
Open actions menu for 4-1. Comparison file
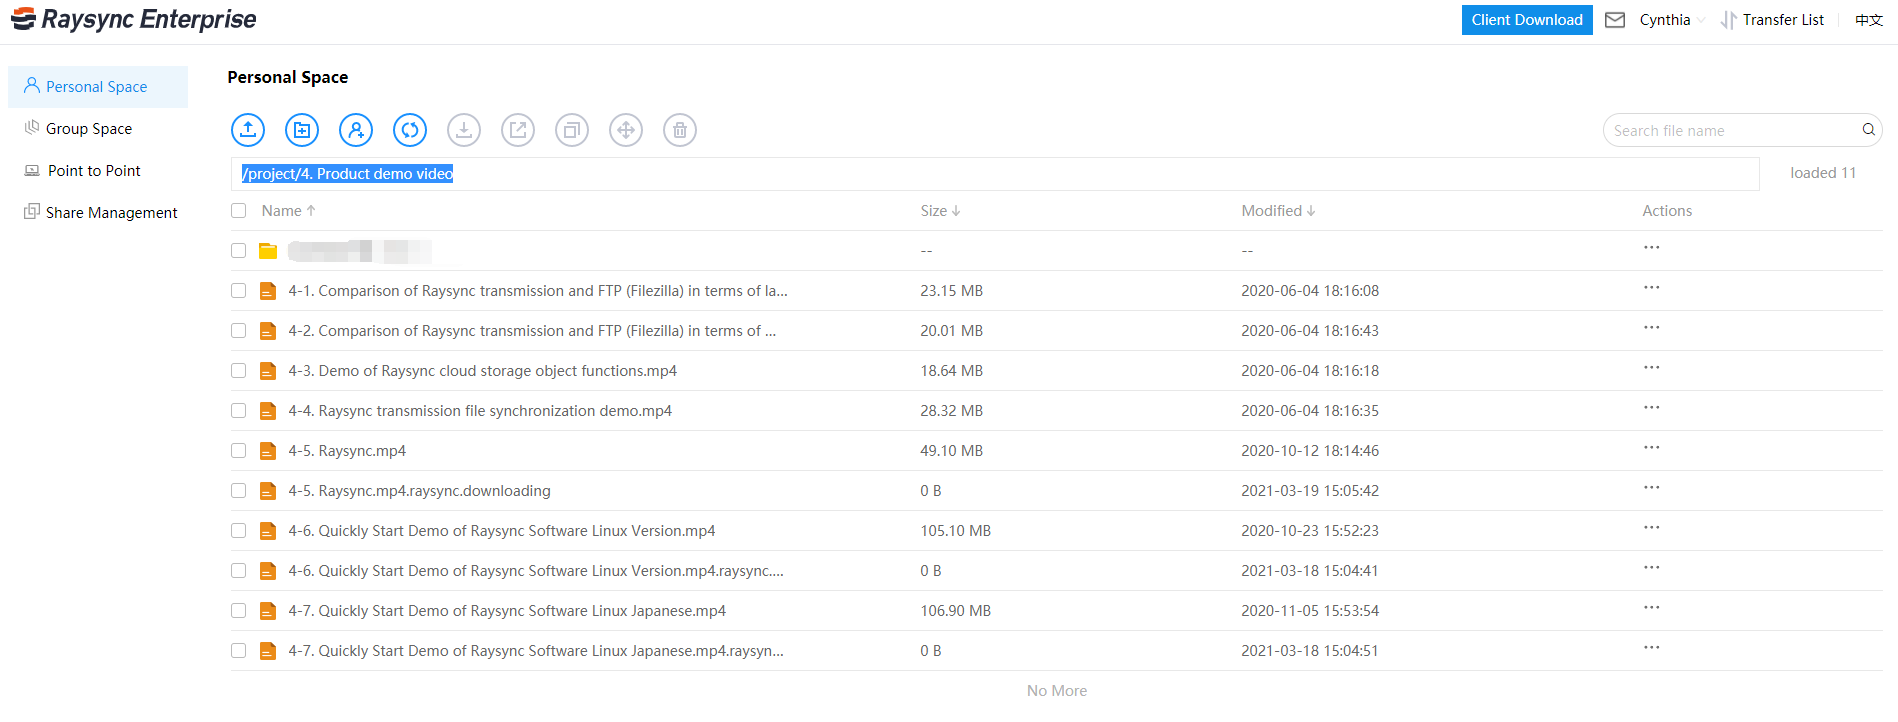pyautogui.click(x=1651, y=288)
